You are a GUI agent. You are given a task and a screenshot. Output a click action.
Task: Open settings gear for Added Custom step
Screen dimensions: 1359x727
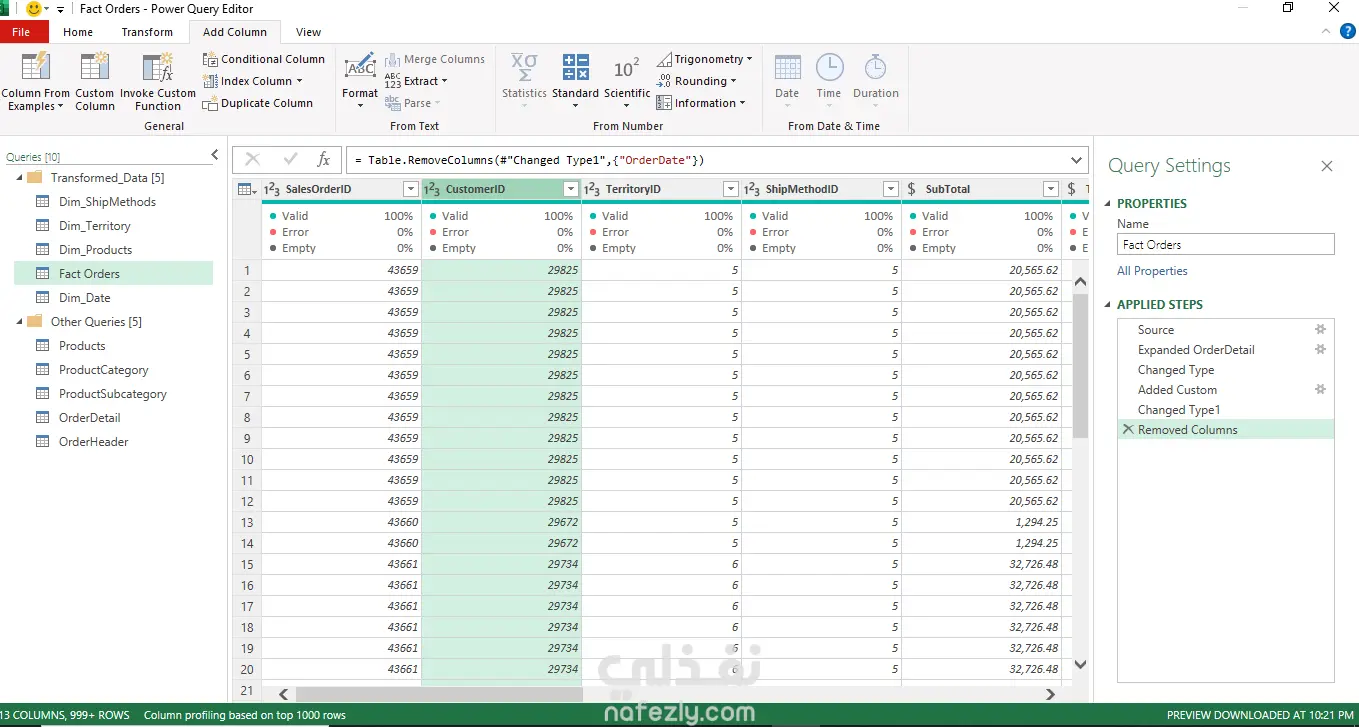point(1320,389)
